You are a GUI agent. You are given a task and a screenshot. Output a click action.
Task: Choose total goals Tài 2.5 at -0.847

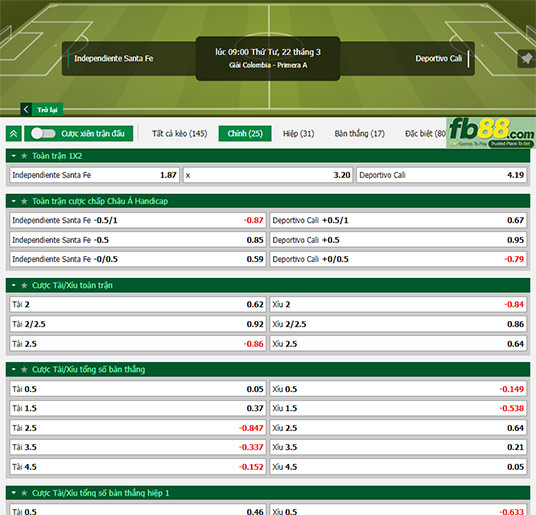(x=138, y=428)
